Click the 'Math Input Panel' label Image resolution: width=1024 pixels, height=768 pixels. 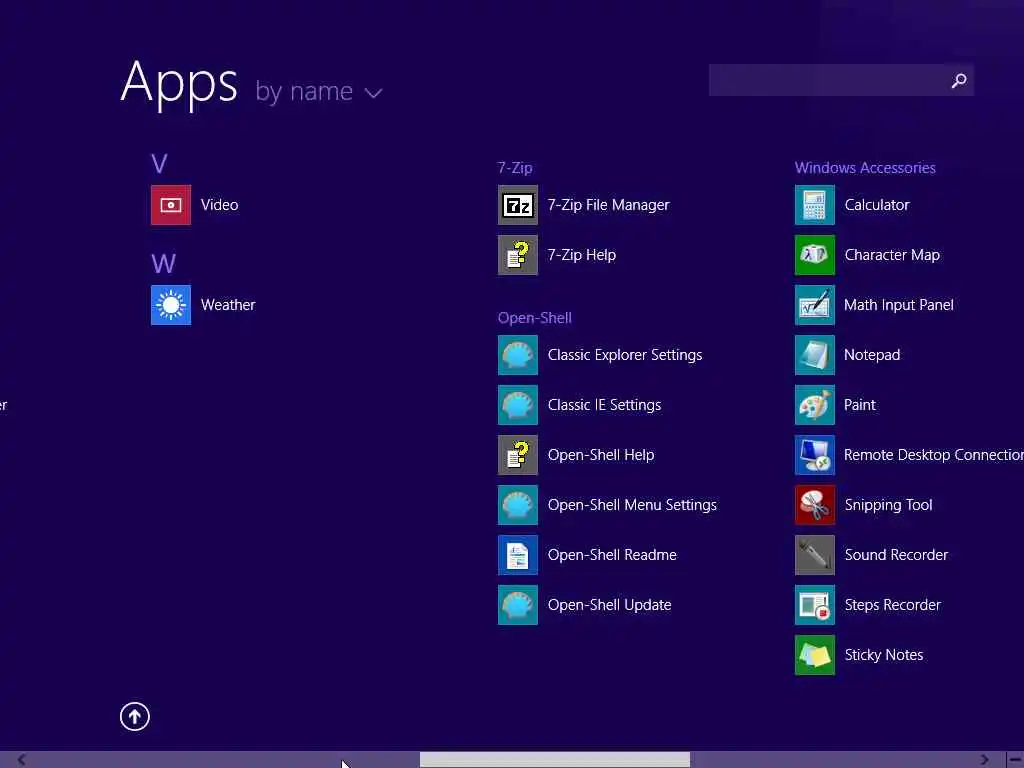point(899,305)
